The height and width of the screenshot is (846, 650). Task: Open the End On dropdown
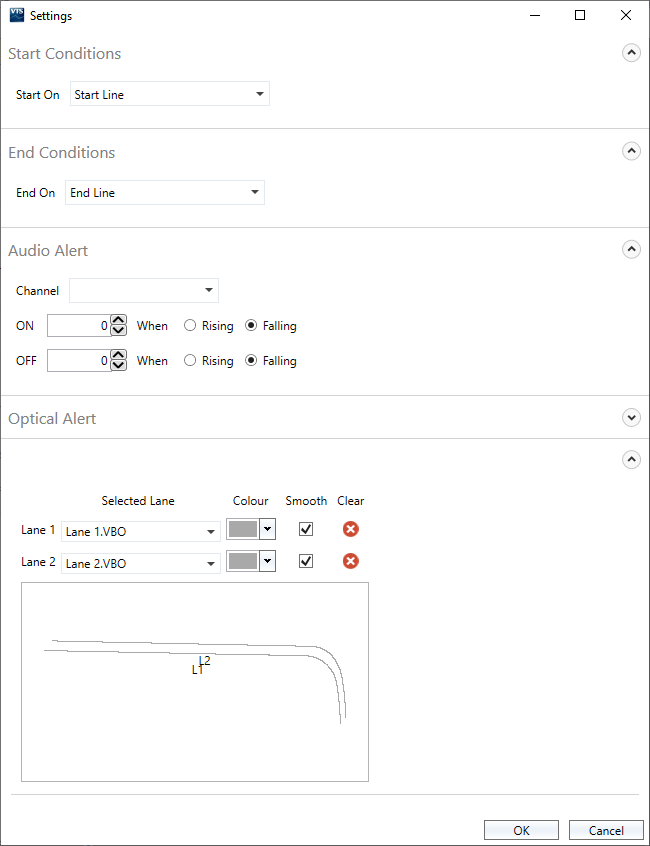pyautogui.click(x=164, y=193)
